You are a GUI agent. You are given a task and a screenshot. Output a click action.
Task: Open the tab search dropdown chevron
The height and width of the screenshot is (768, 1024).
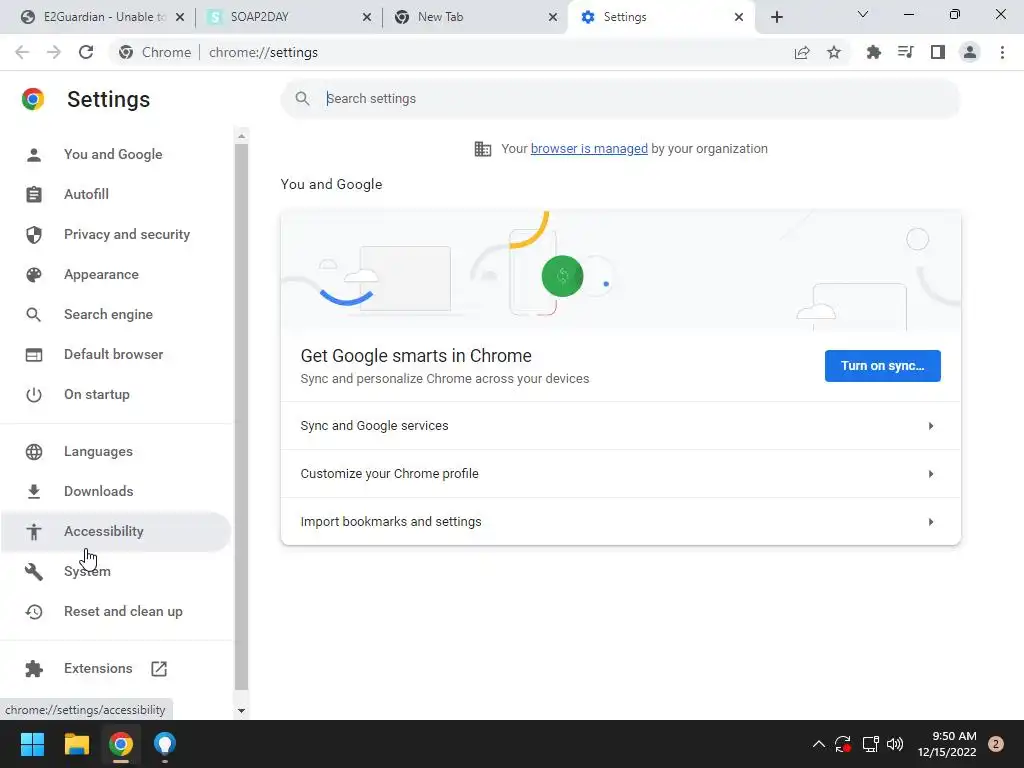(863, 14)
